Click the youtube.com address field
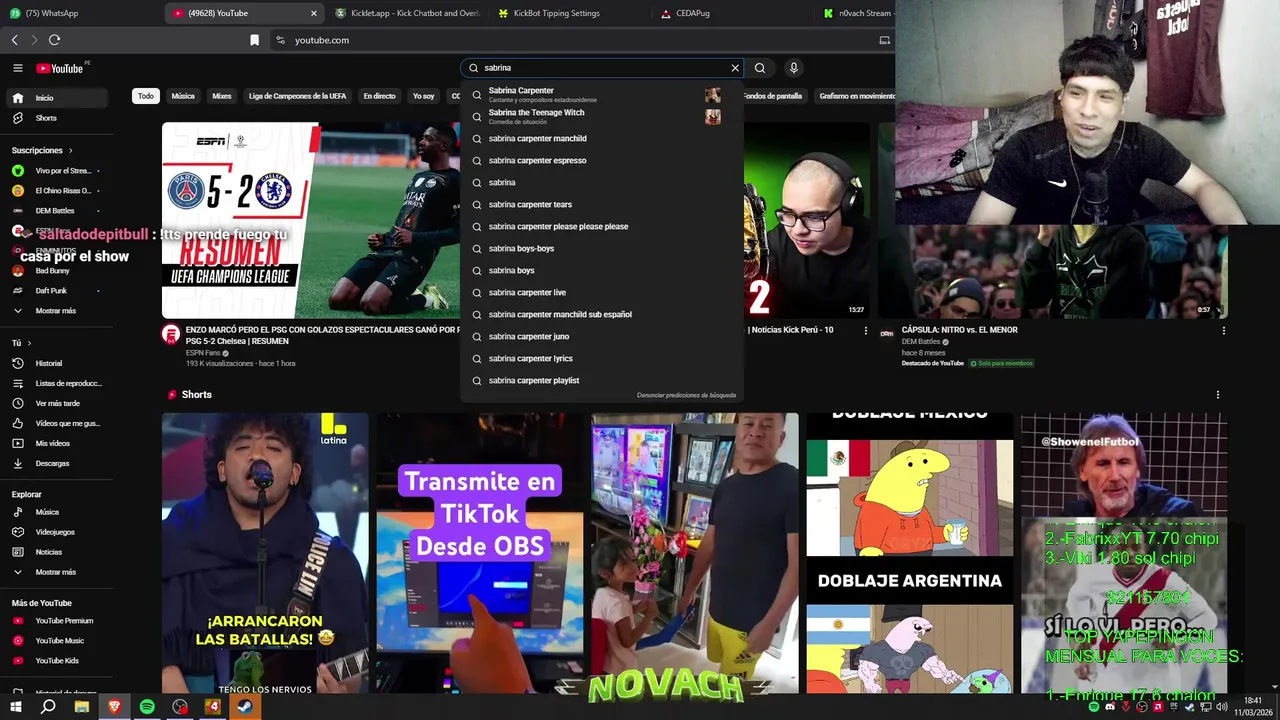The height and width of the screenshot is (720, 1280). point(575,40)
